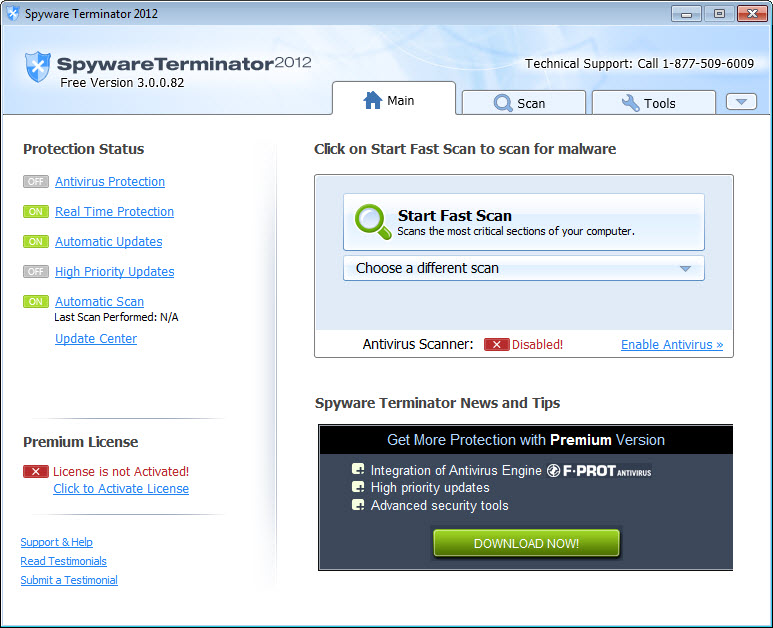Image resolution: width=773 pixels, height=628 pixels.
Task: Click the DOWNLOAD NOW! button
Action: tap(526, 543)
